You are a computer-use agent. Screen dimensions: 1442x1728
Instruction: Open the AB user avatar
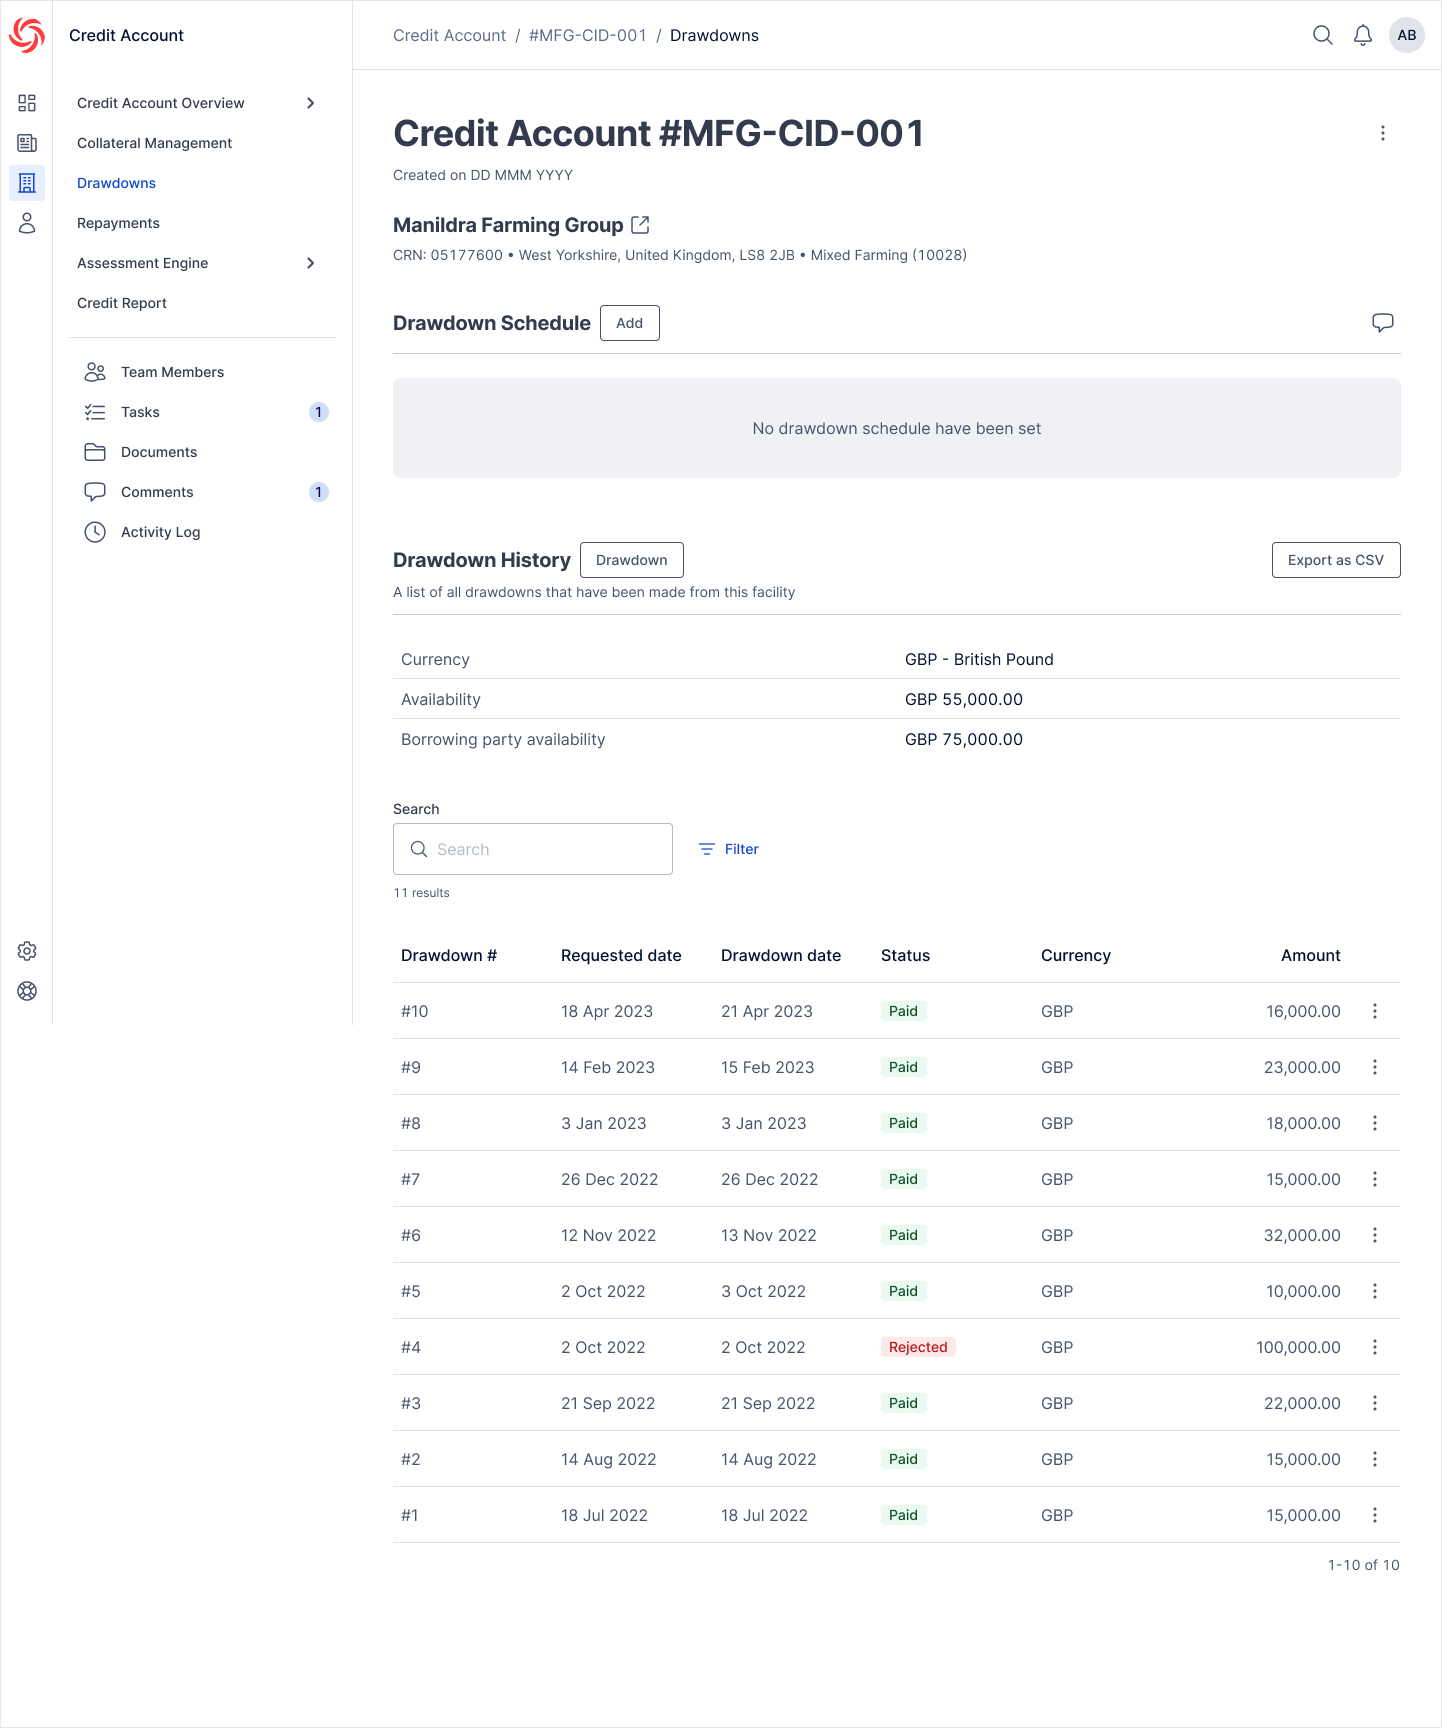1406,35
